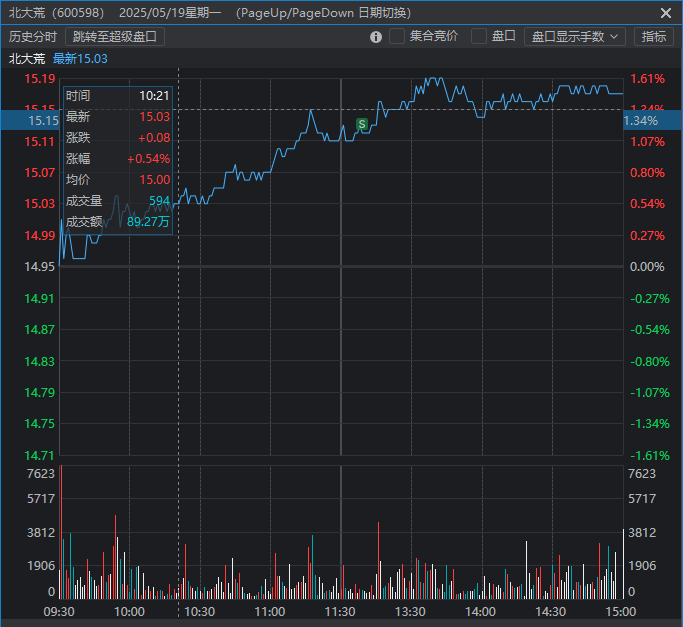This screenshot has height=627, width=683.
Task: Select the 历史分时 label
Action: [x=33, y=37]
